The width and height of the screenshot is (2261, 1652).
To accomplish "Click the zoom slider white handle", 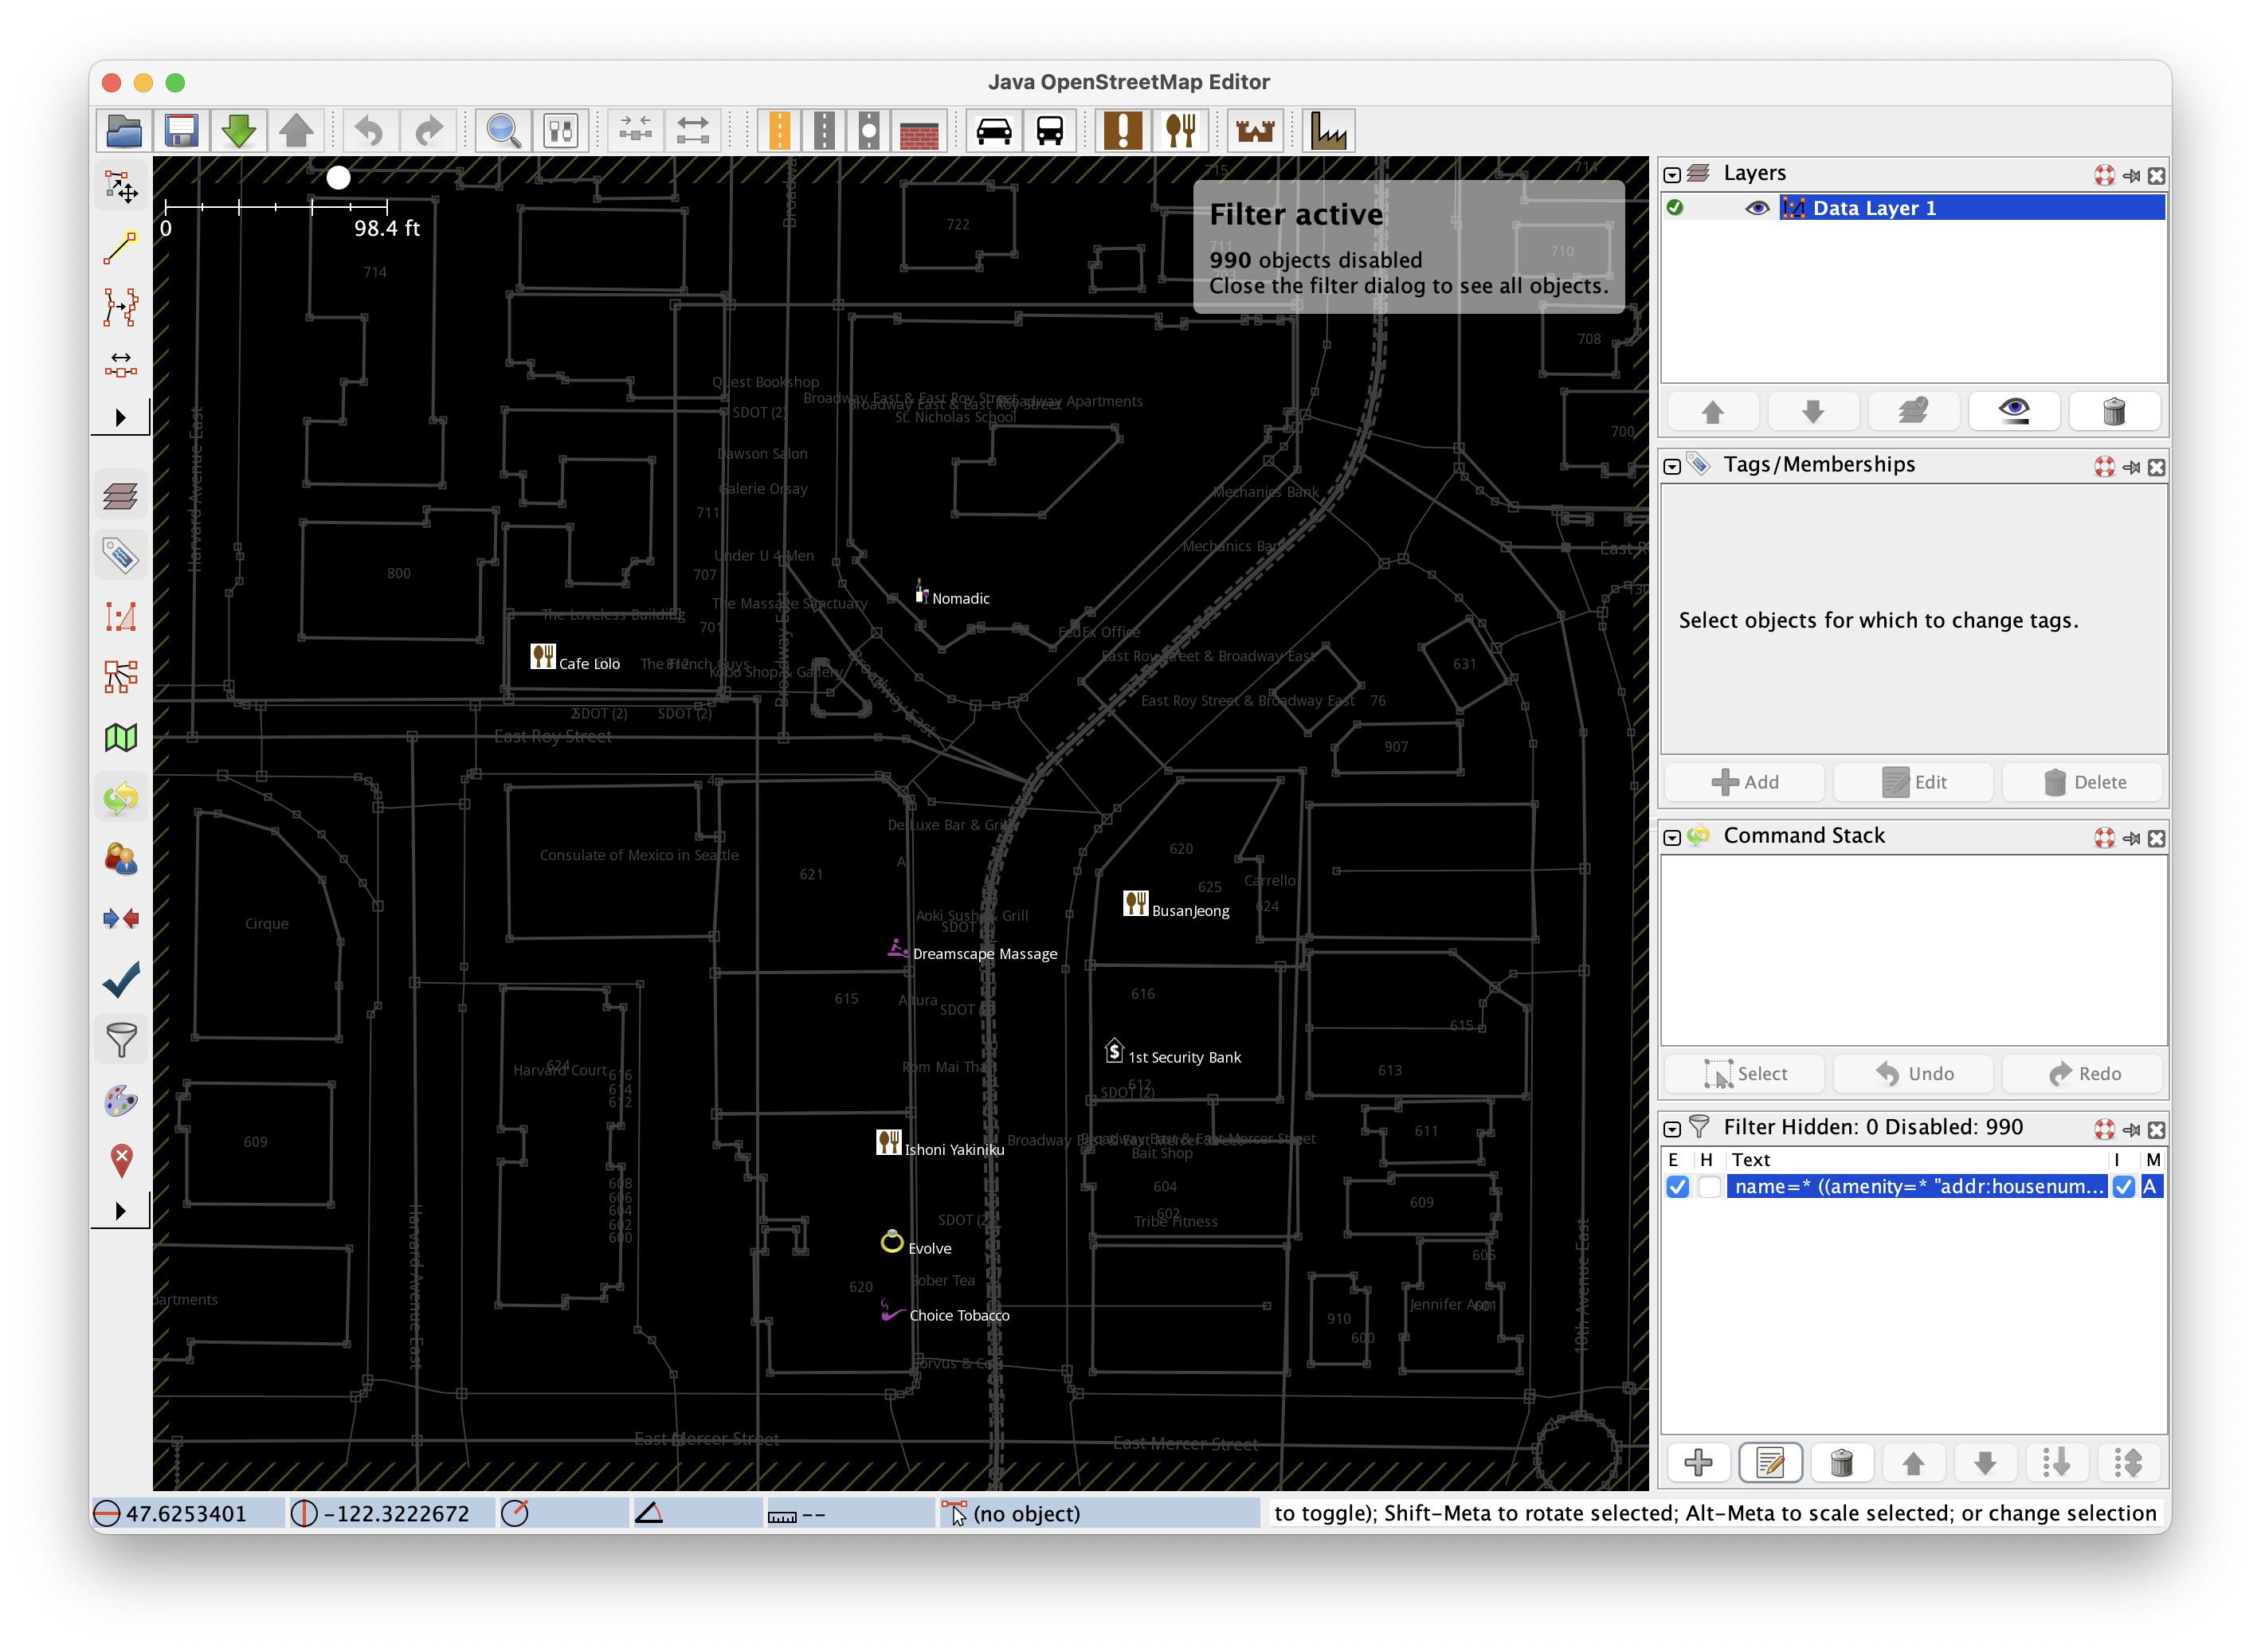I will pyautogui.click(x=339, y=178).
